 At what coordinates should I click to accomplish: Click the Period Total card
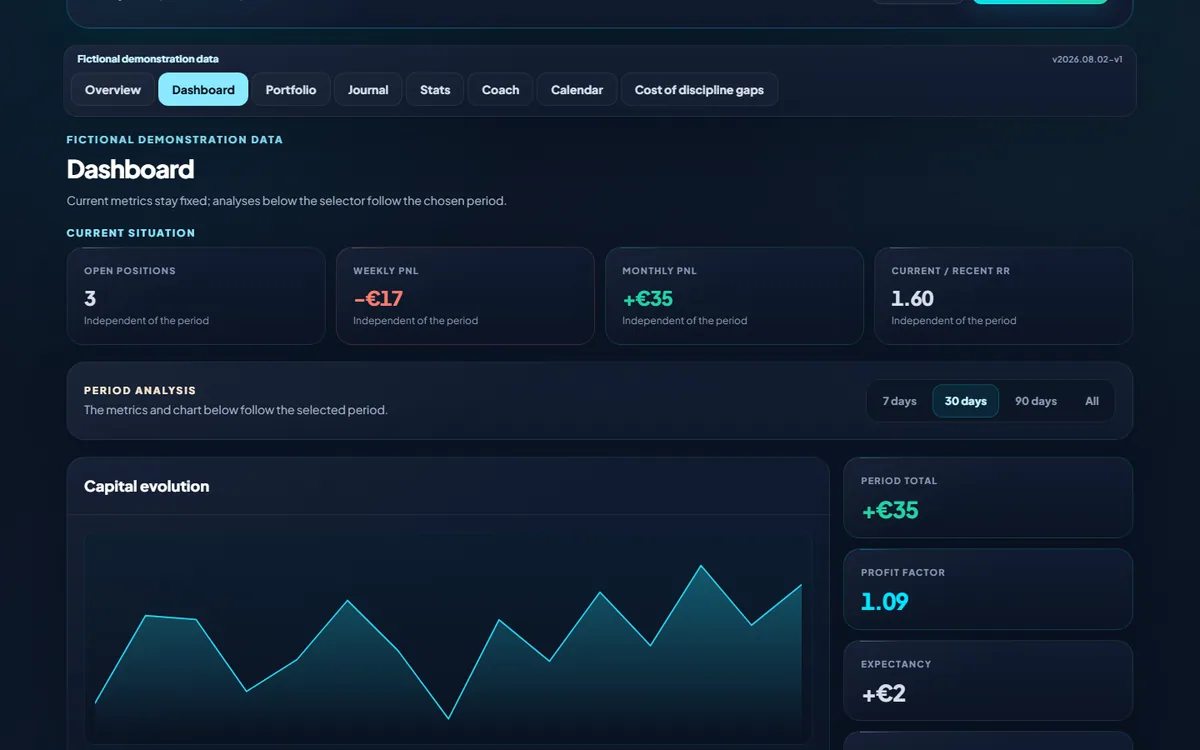(x=988, y=498)
